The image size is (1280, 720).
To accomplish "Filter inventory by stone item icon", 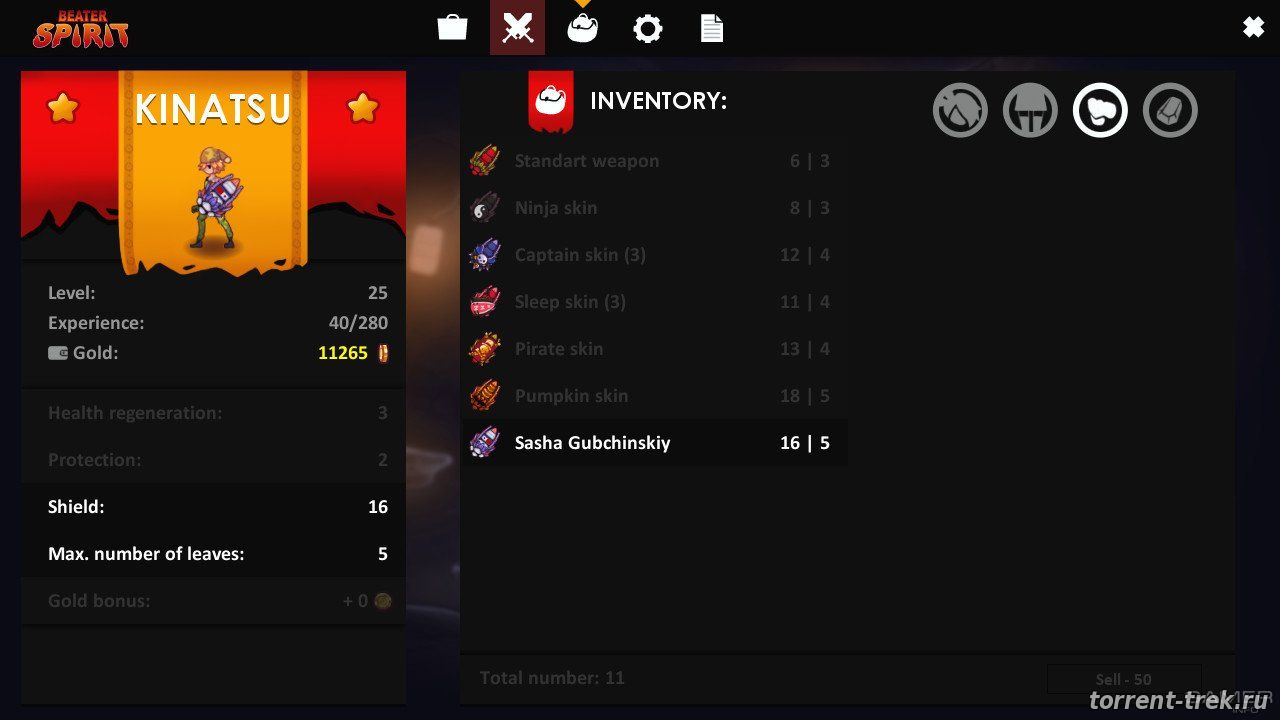I will tap(1170, 110).
